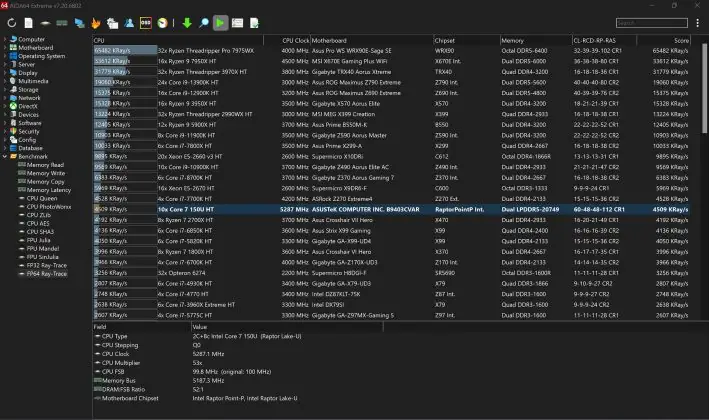Viewport: 709px width, 420px height.
Task: Open the Preferences gear-folder toolbar icon
Action: pyautogui.click(x=112, y=23)
